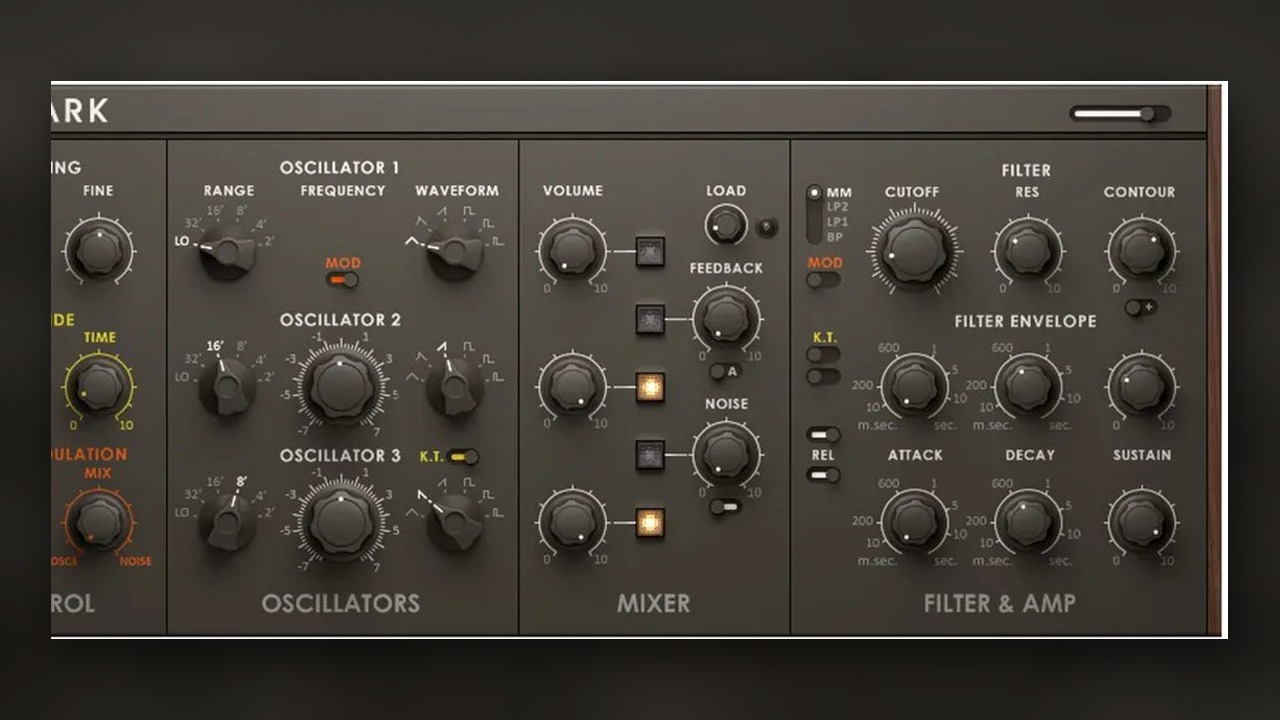Click the Filter Contour knob
Image resolution: width=1280 pixels, height=720 pixels.
(x=1142, y=250)
